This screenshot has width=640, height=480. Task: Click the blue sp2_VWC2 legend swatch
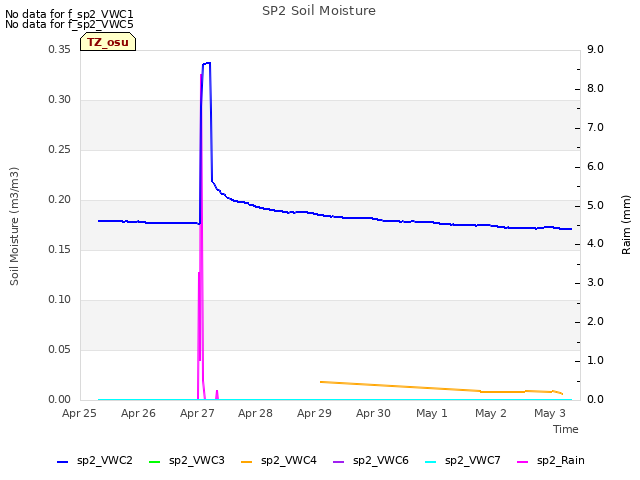click(x=62, y=462)
